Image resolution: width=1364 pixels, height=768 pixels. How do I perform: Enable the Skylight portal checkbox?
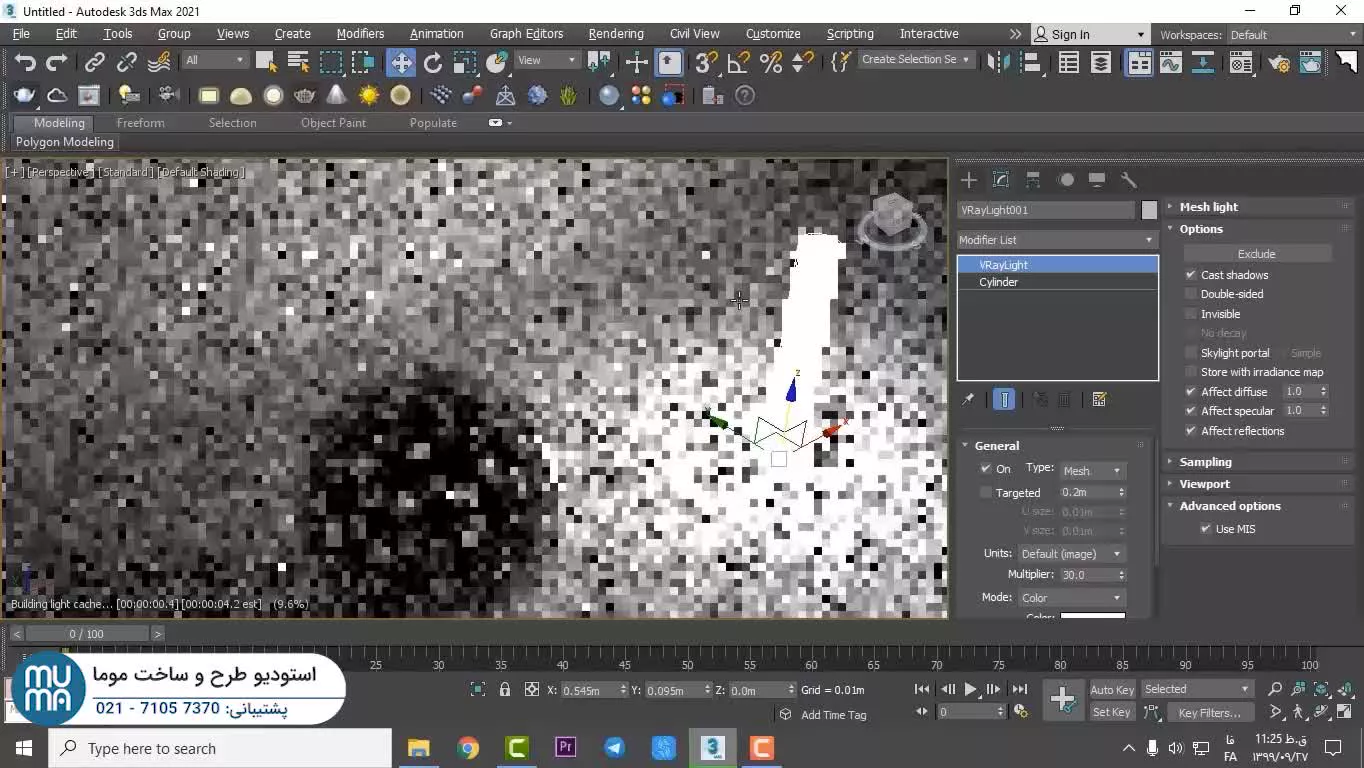[1191, 353]
